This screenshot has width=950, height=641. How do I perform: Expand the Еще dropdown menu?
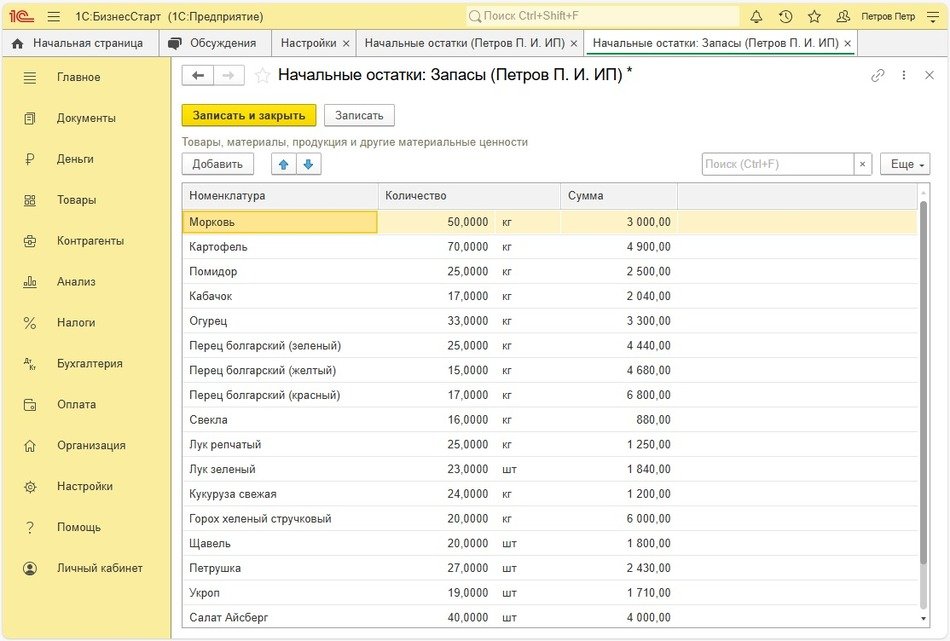(904, 164)
